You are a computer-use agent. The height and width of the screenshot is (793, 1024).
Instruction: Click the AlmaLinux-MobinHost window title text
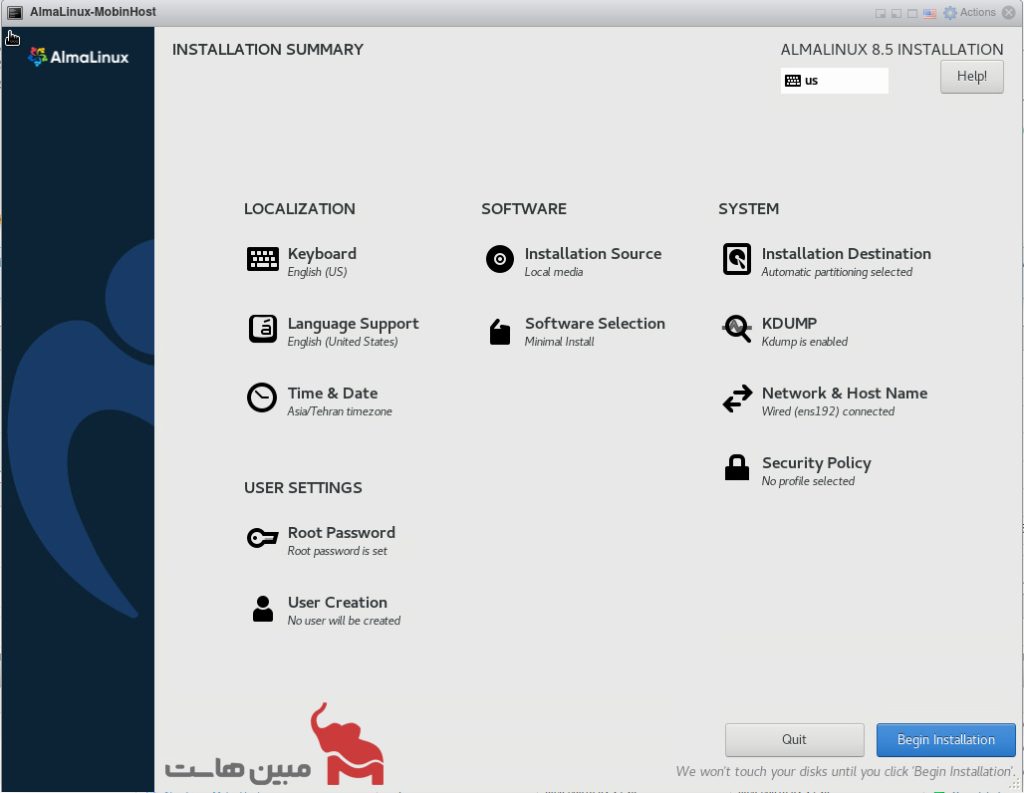pyautogui.click(x=93, y=12)
